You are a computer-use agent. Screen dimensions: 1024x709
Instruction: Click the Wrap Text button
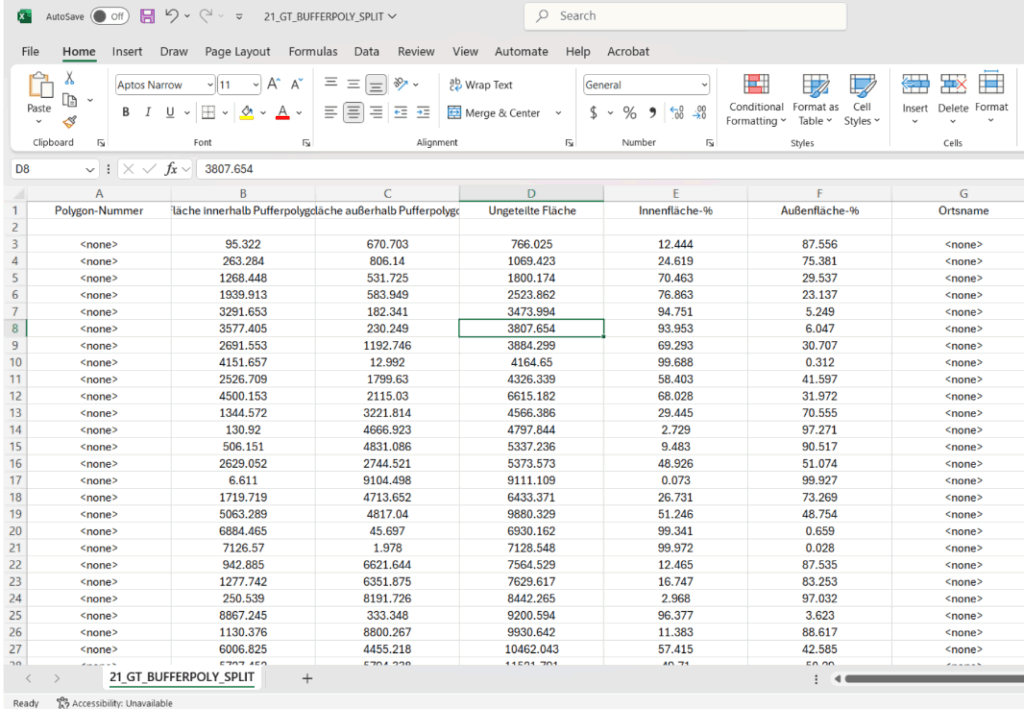click(480, 85)
